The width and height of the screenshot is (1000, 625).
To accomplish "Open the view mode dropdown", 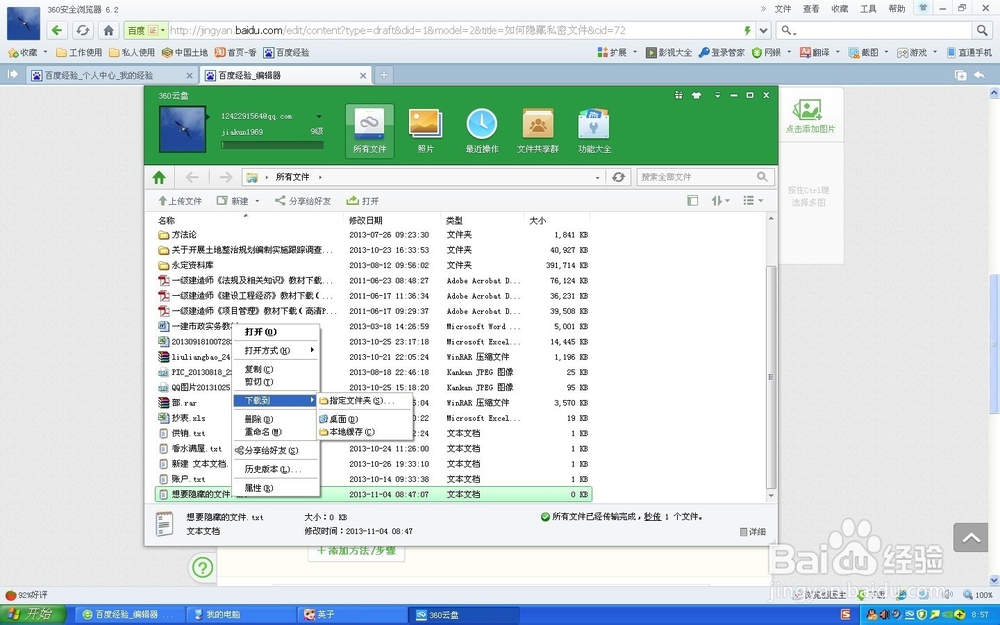I will (753, 200).
